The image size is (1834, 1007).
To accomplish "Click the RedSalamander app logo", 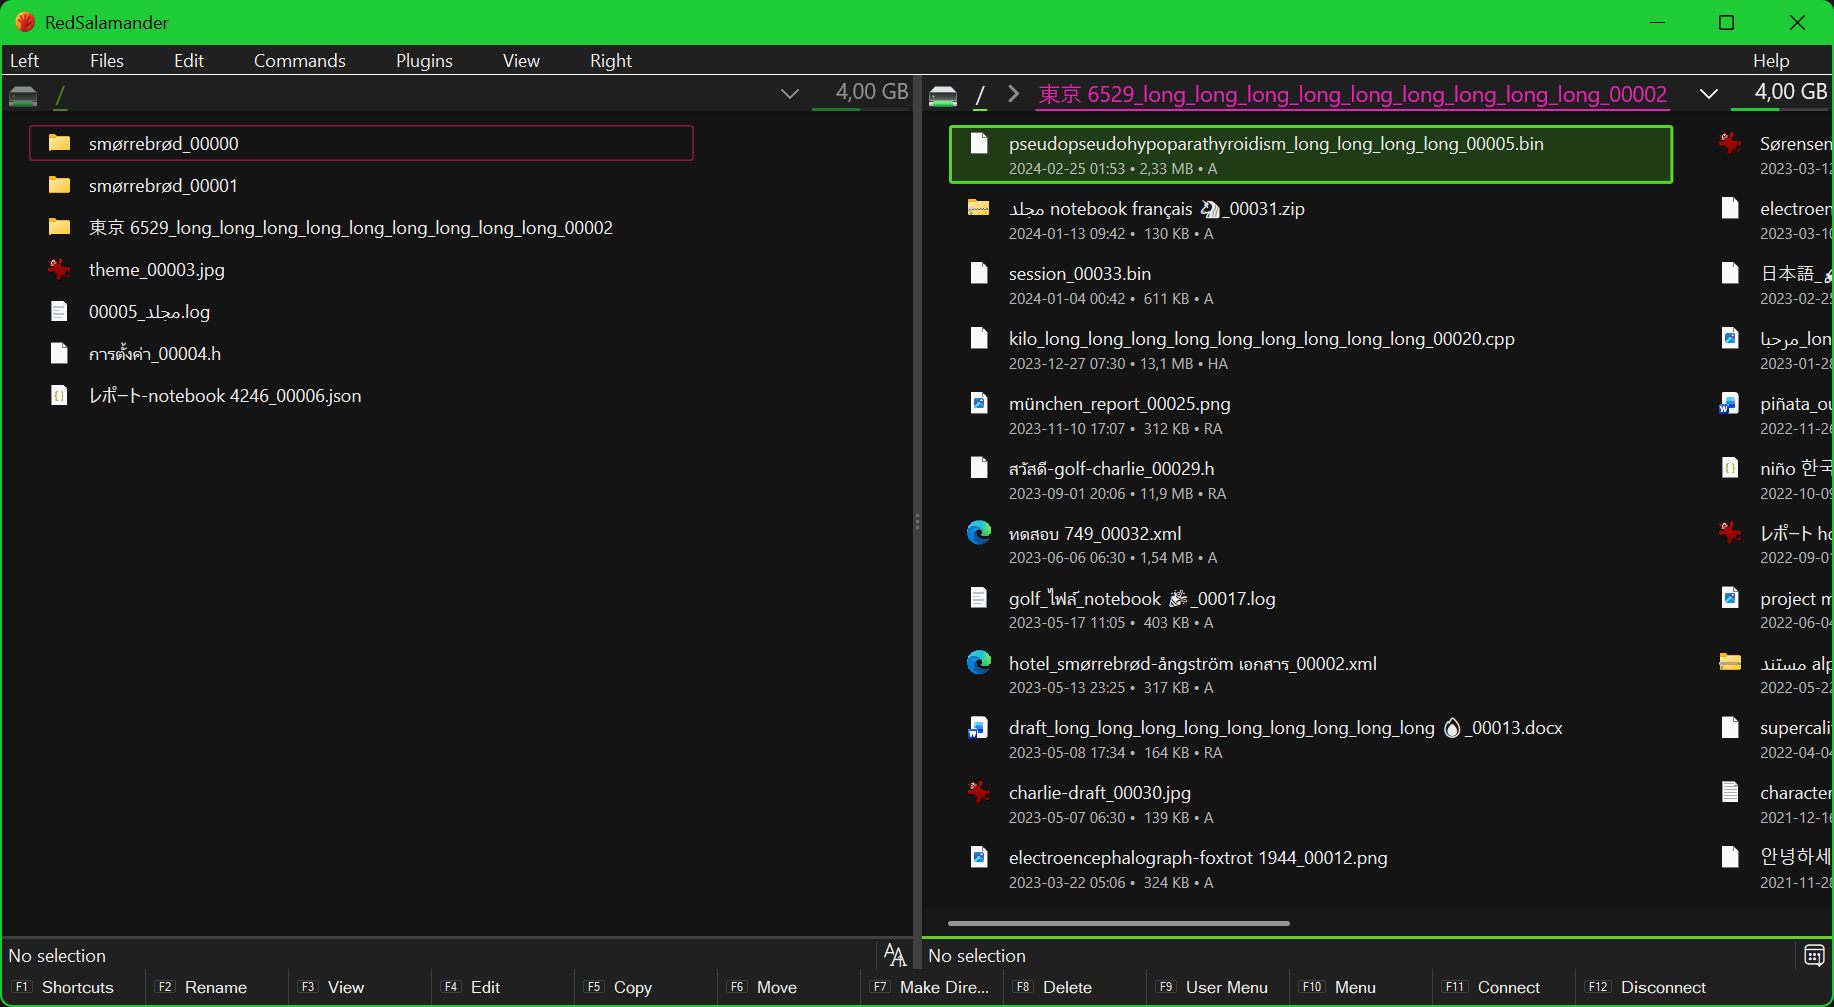I will (25, 22).
